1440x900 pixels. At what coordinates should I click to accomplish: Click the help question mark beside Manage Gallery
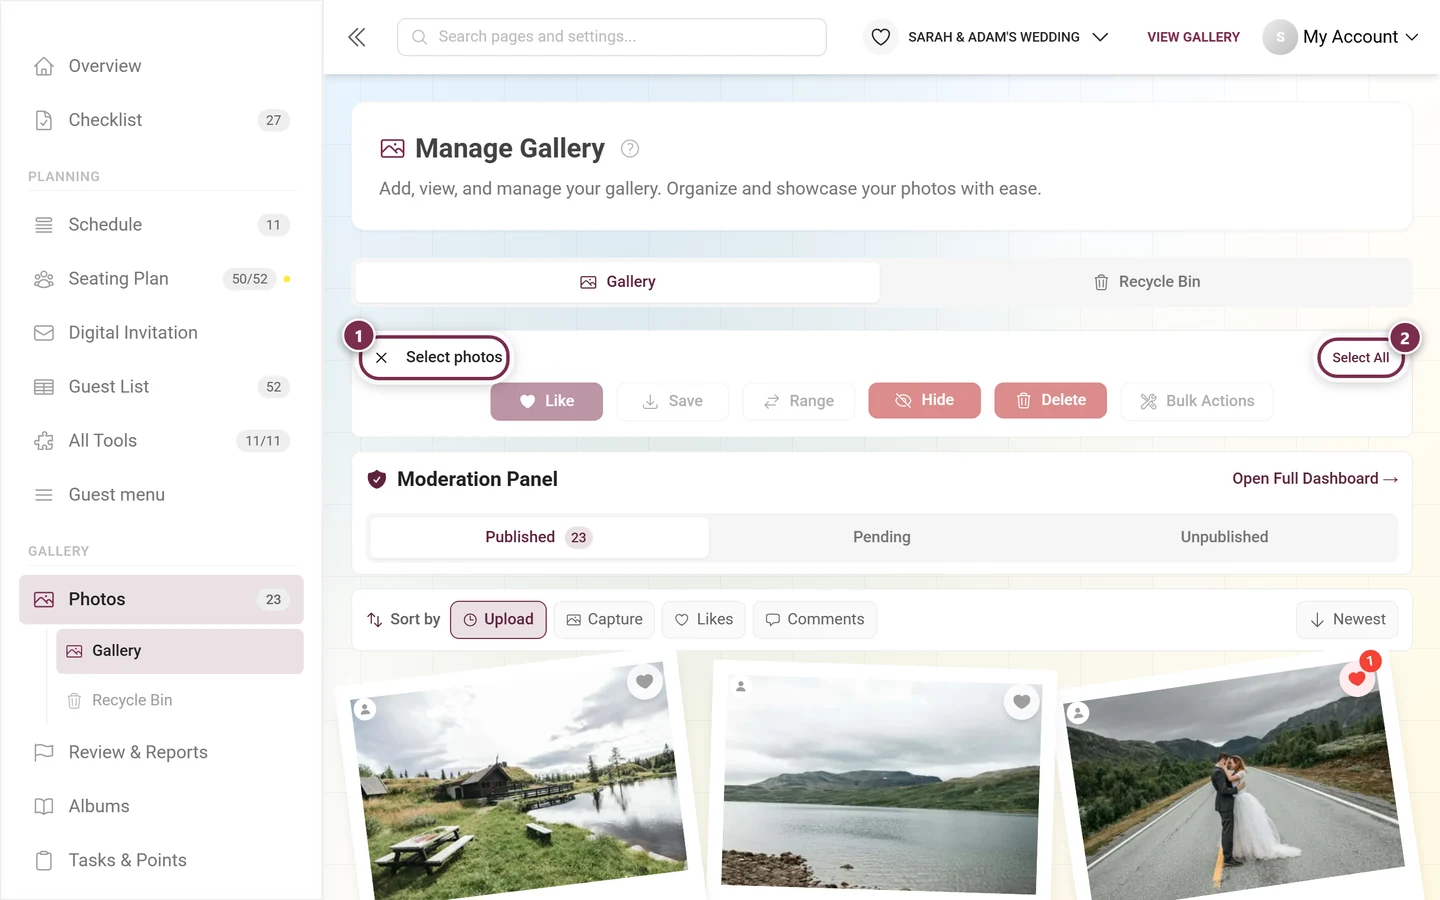click(630, 149)
